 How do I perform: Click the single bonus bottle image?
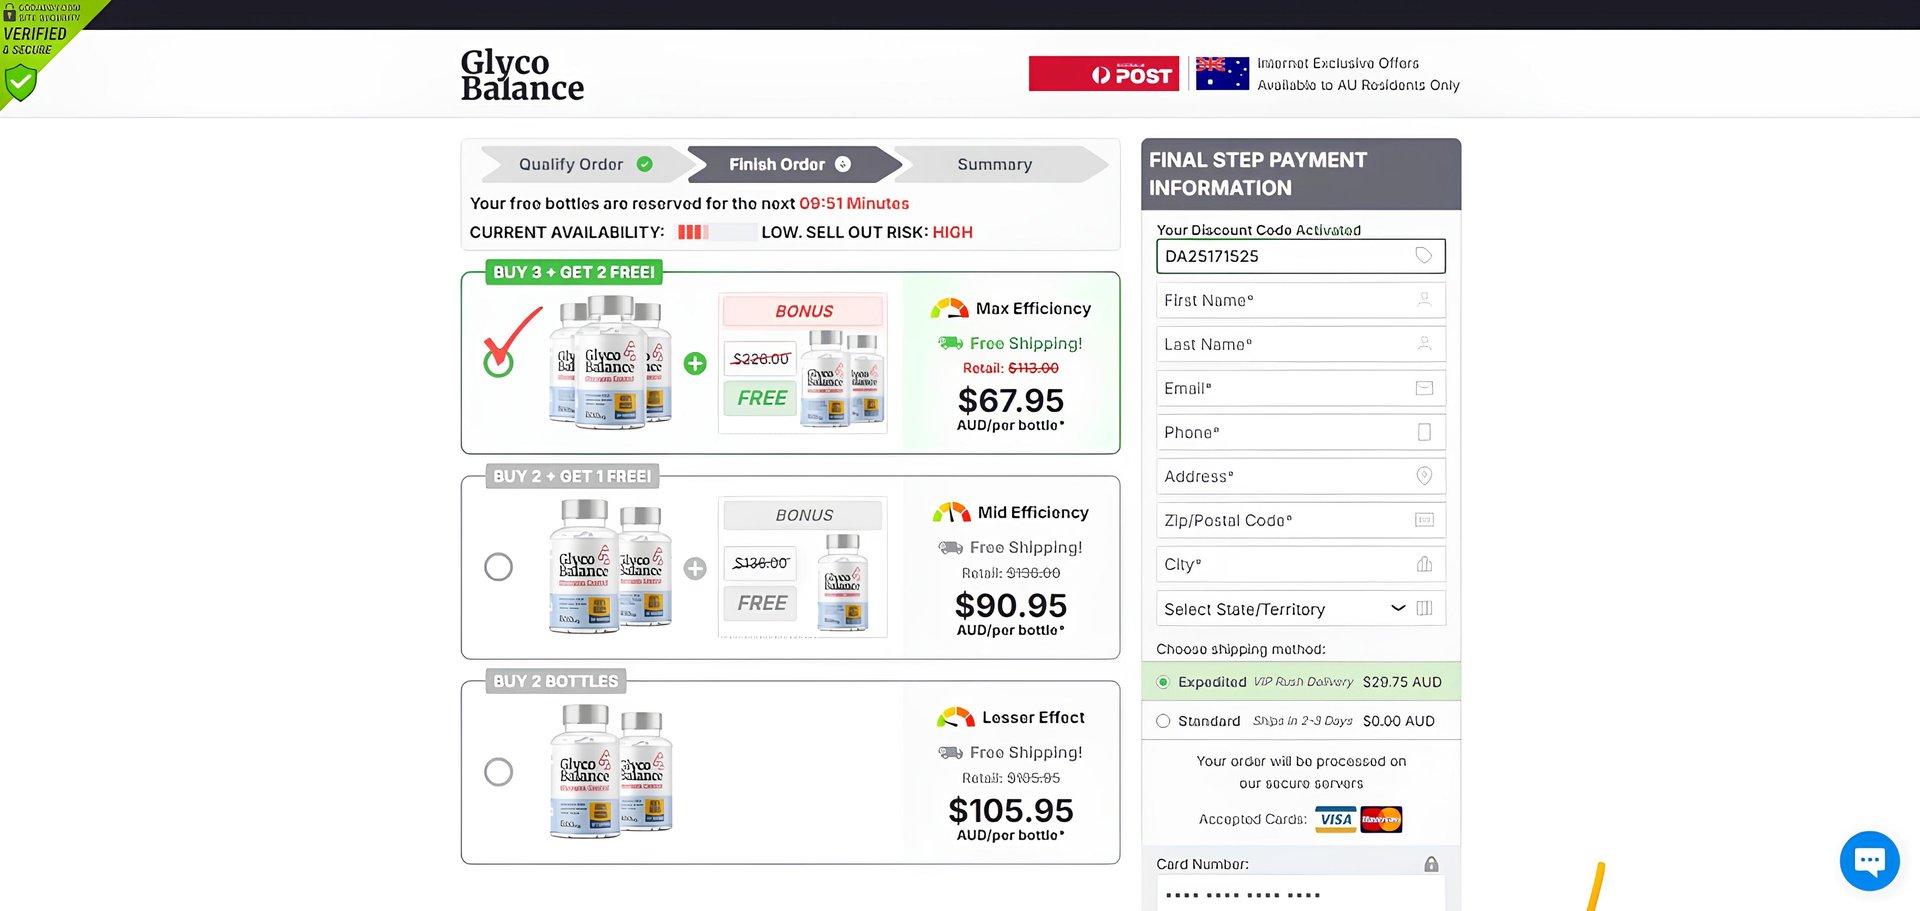coord(842,582)
